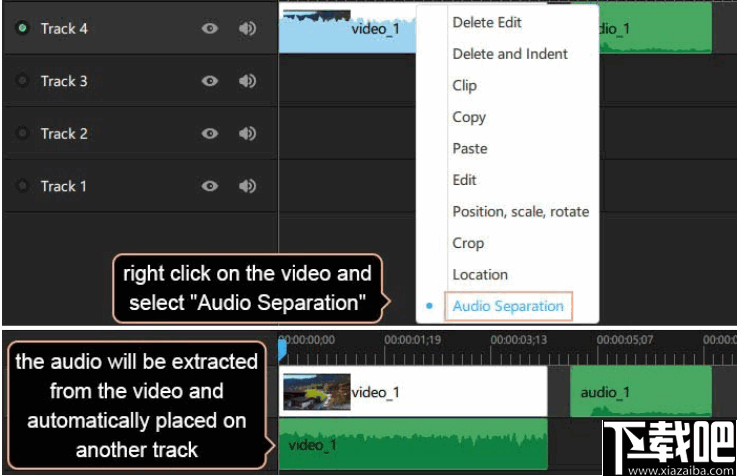Click video_1 thumbnail in top timeline

(317, 16)
